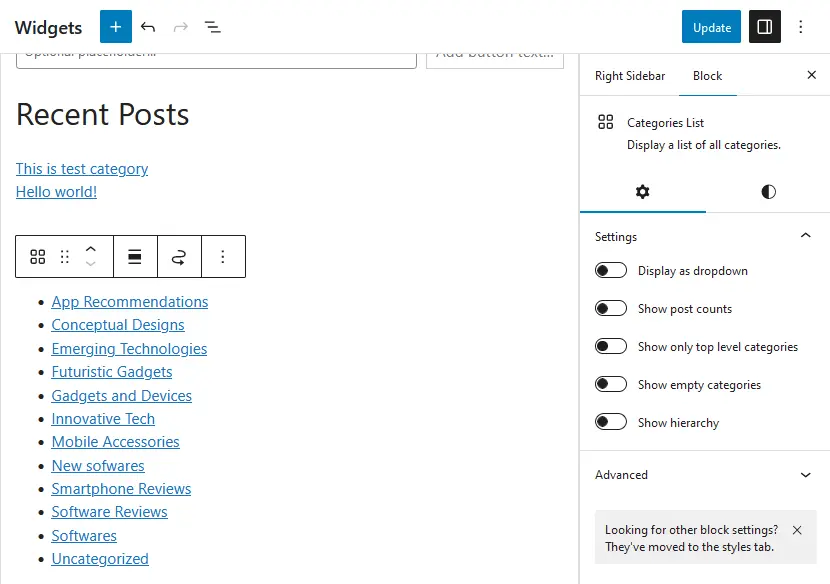Click the Softwares category link
830x584 pixels.
[84, 536]
